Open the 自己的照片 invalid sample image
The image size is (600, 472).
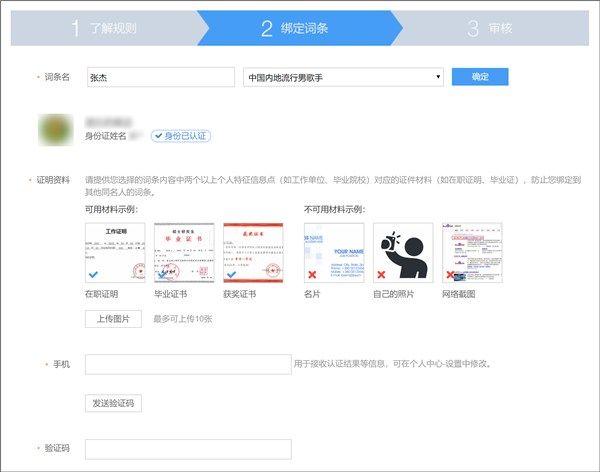[x=403, y=253]
